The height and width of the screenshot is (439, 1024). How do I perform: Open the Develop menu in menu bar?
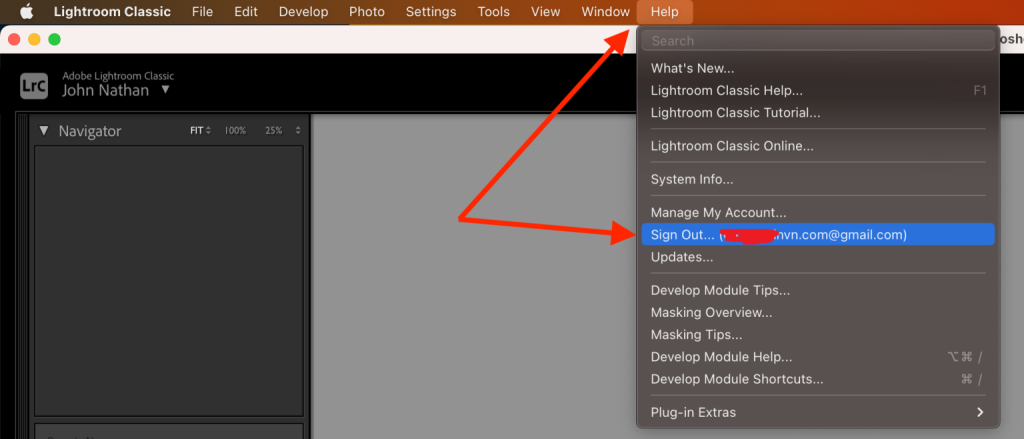point(303,12)
